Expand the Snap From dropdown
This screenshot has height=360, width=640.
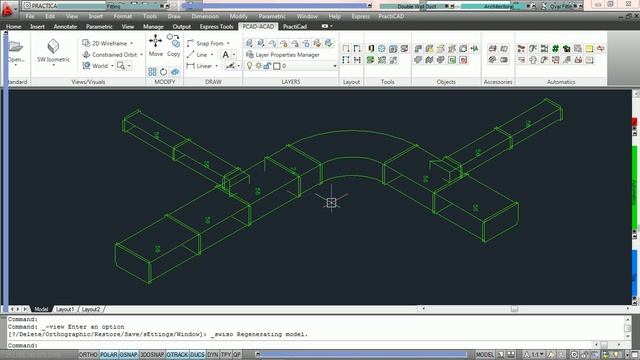pos(228,43)
